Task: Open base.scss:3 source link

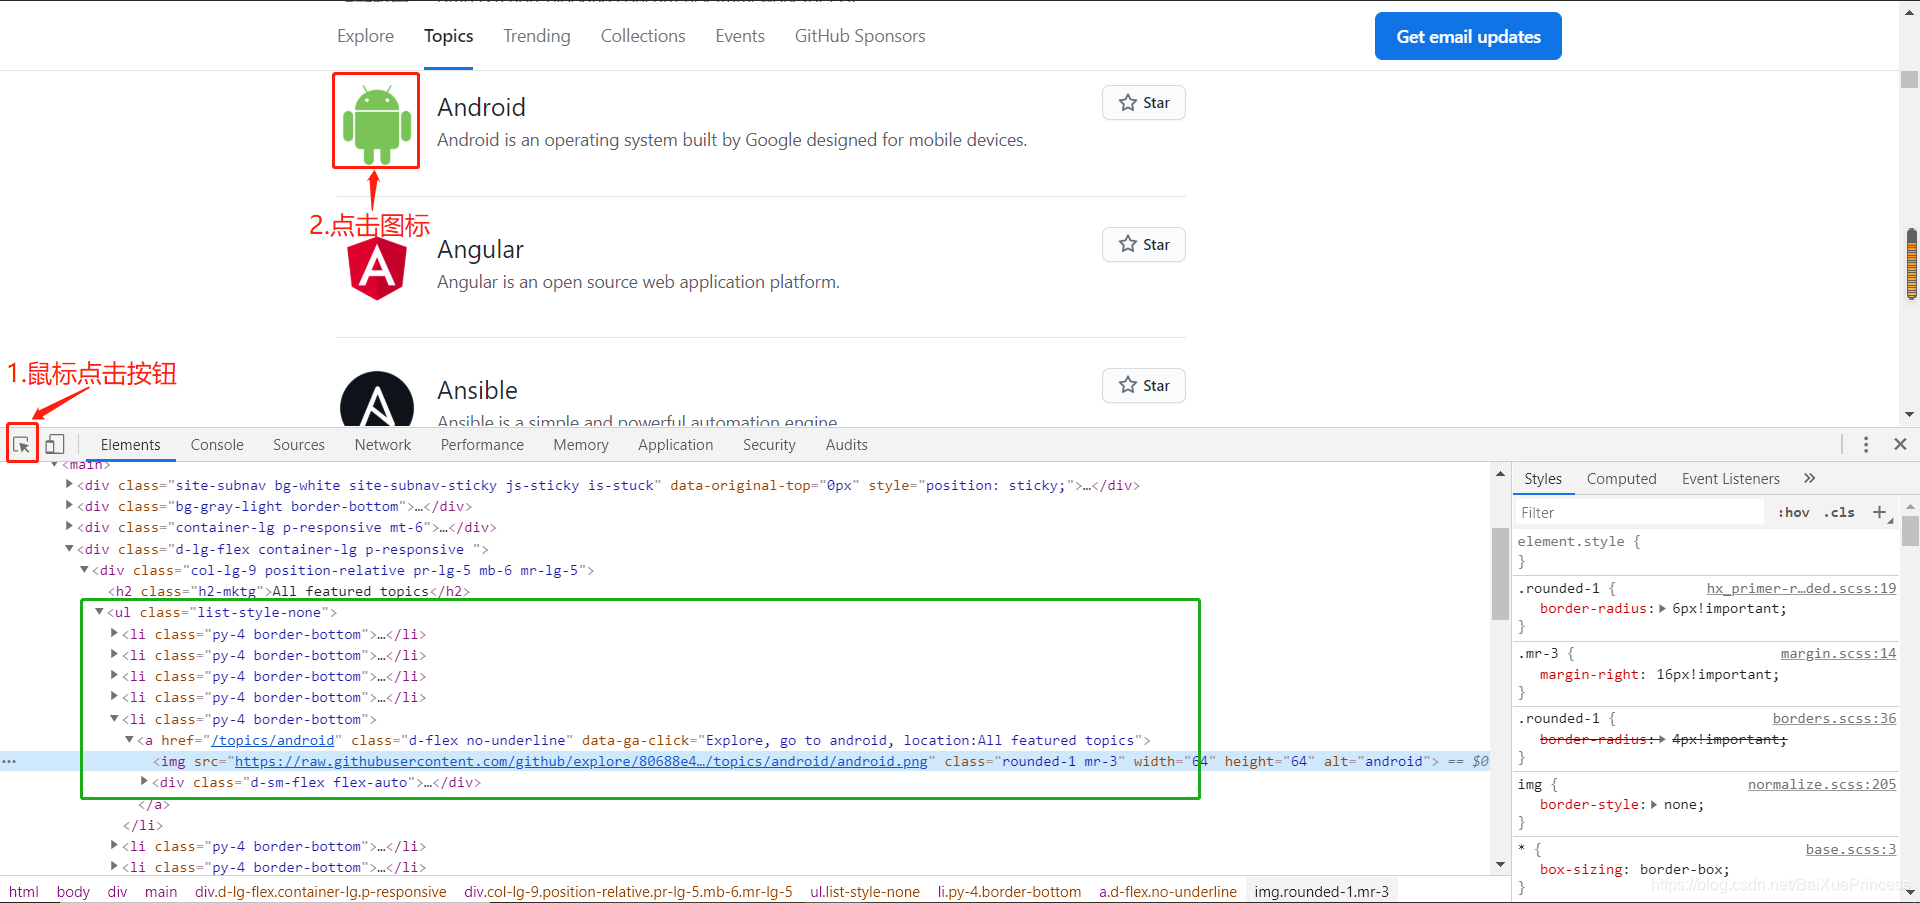Action: click(x=1850, y=850)
